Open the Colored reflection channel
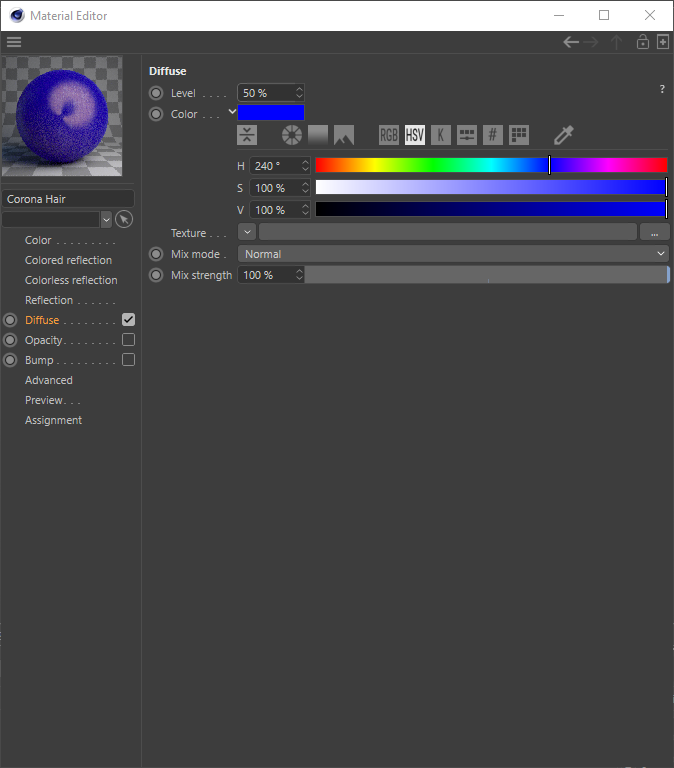 (69, 260)
